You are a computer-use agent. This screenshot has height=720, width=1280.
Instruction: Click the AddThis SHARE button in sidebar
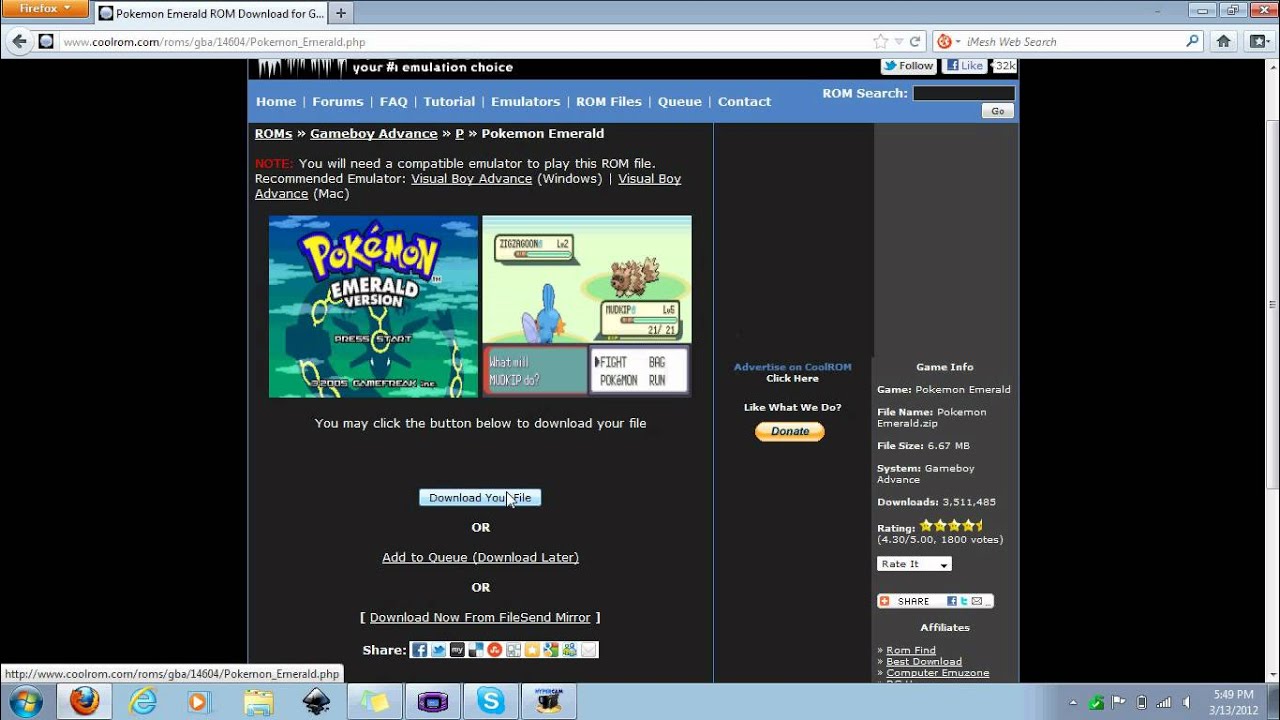click(x=935, y=601)
